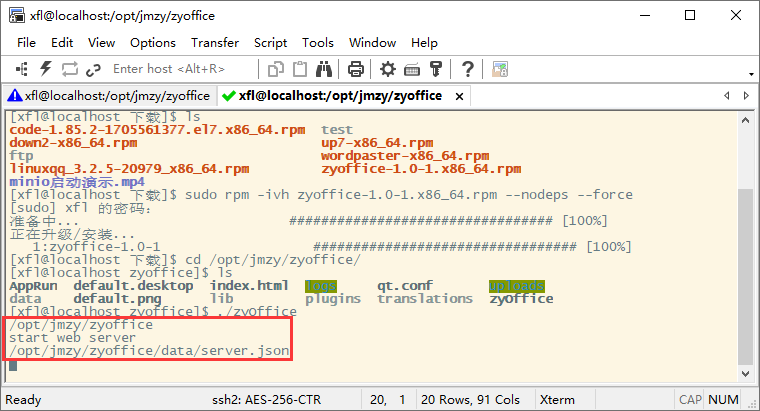Viewport: 760px width, 411px height.
Task: Click the Copy toolbar icon
Action: (x=276, y=69)
